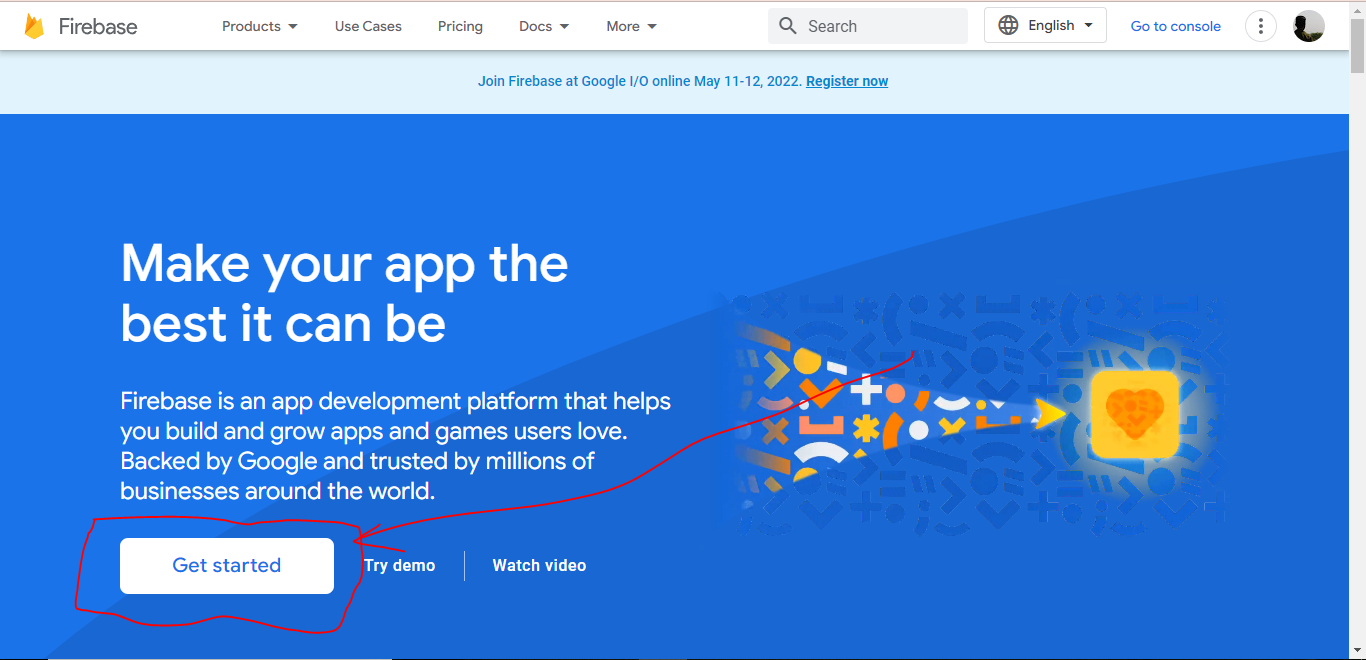Image resolution: width=1366 pixels, height=660 pixels.
Task: Click the scroll-down arrow on the scrollbar
Action: coord(1358,651)
